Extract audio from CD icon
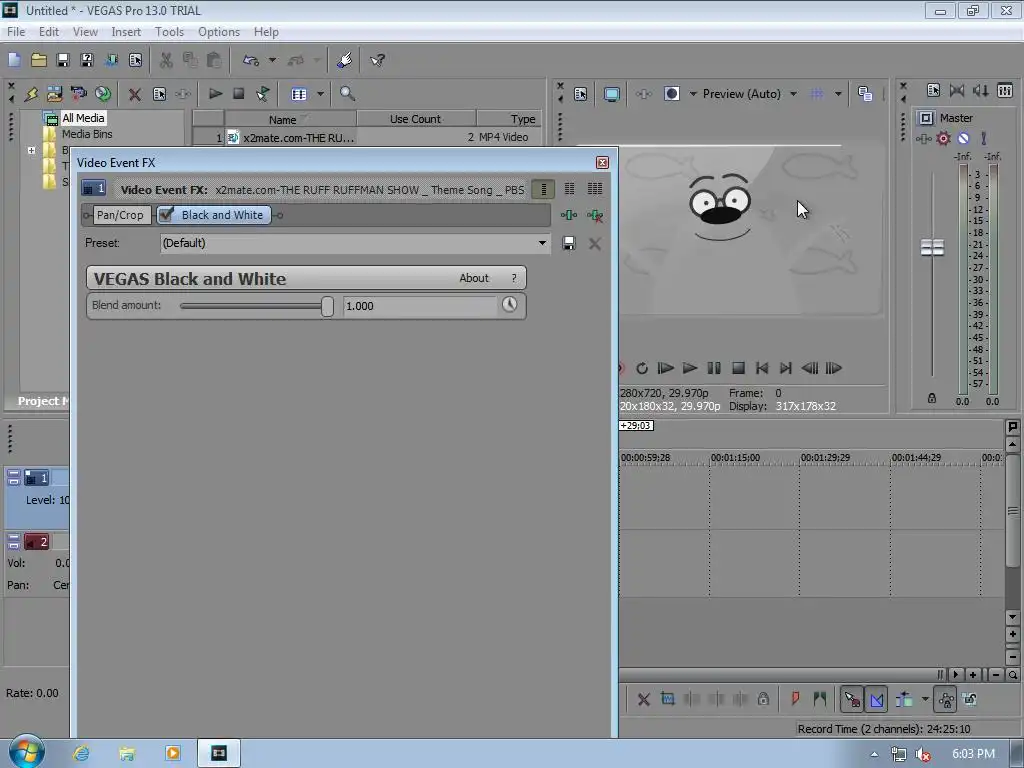Image resolution: width=1024 pixels, height=768 pixels. tap(103, 94)
